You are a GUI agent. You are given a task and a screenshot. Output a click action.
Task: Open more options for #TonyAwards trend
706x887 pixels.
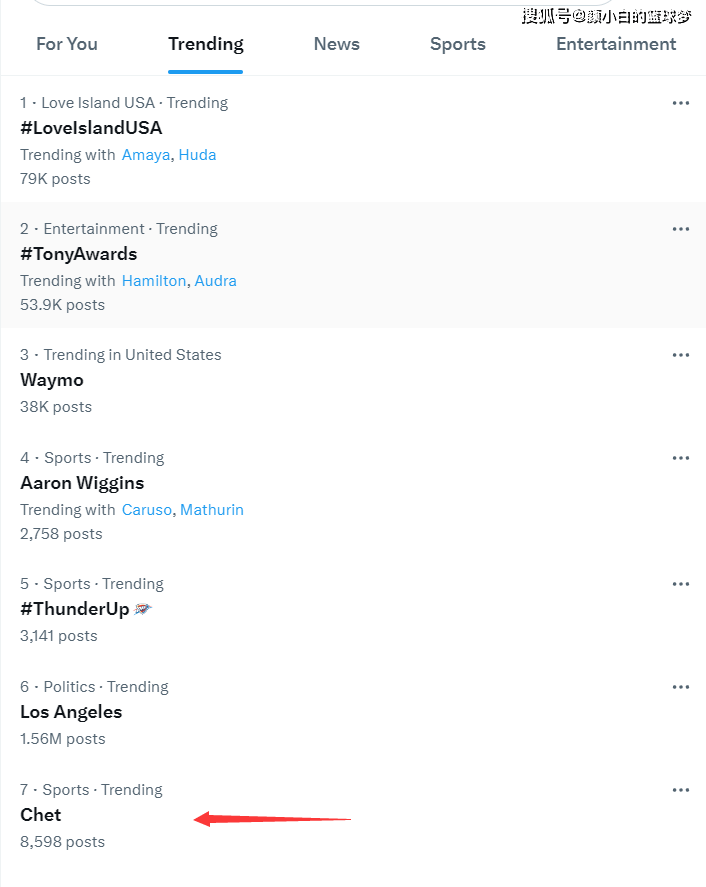[x=681, y=229]
